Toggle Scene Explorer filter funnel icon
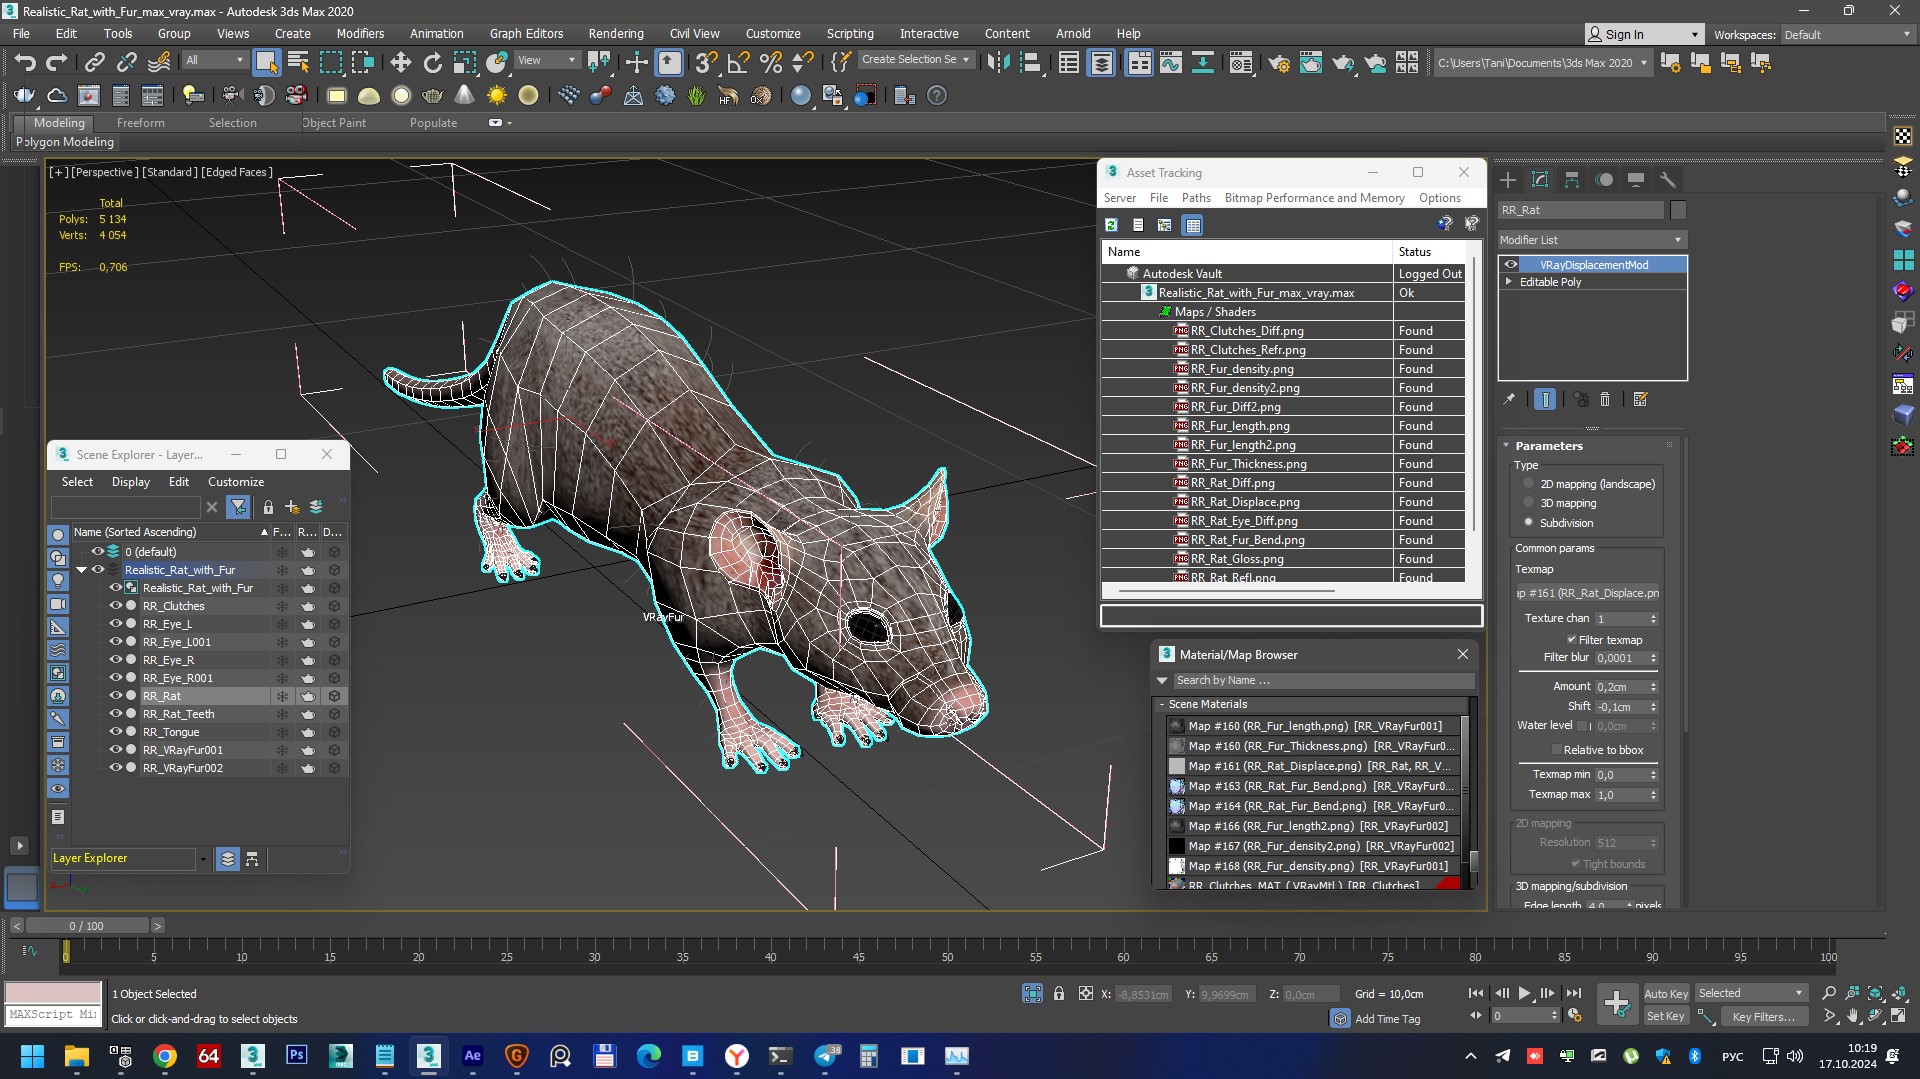This screenshot has width=1920, height=1079. (x=238, y=507)
